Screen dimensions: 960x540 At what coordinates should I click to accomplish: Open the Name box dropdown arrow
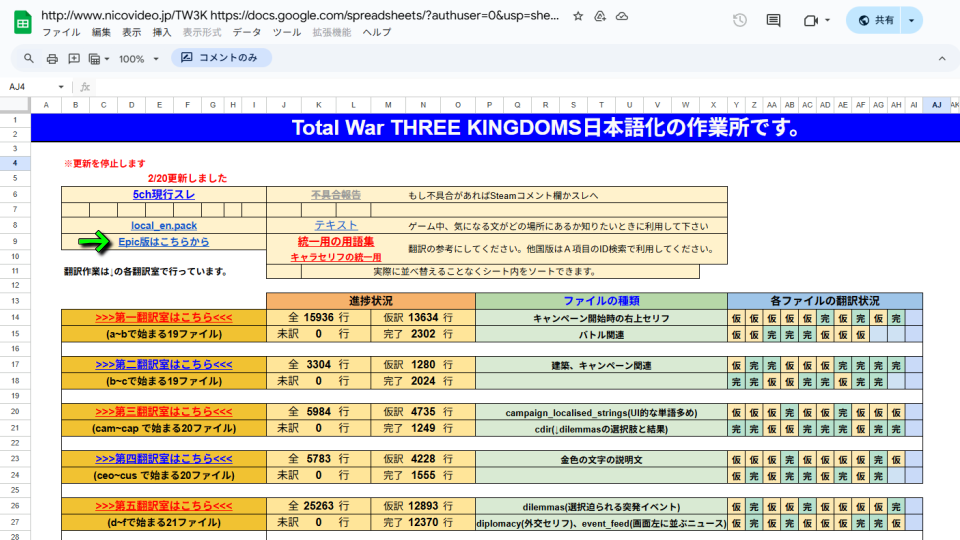click(x=61, y=87)
